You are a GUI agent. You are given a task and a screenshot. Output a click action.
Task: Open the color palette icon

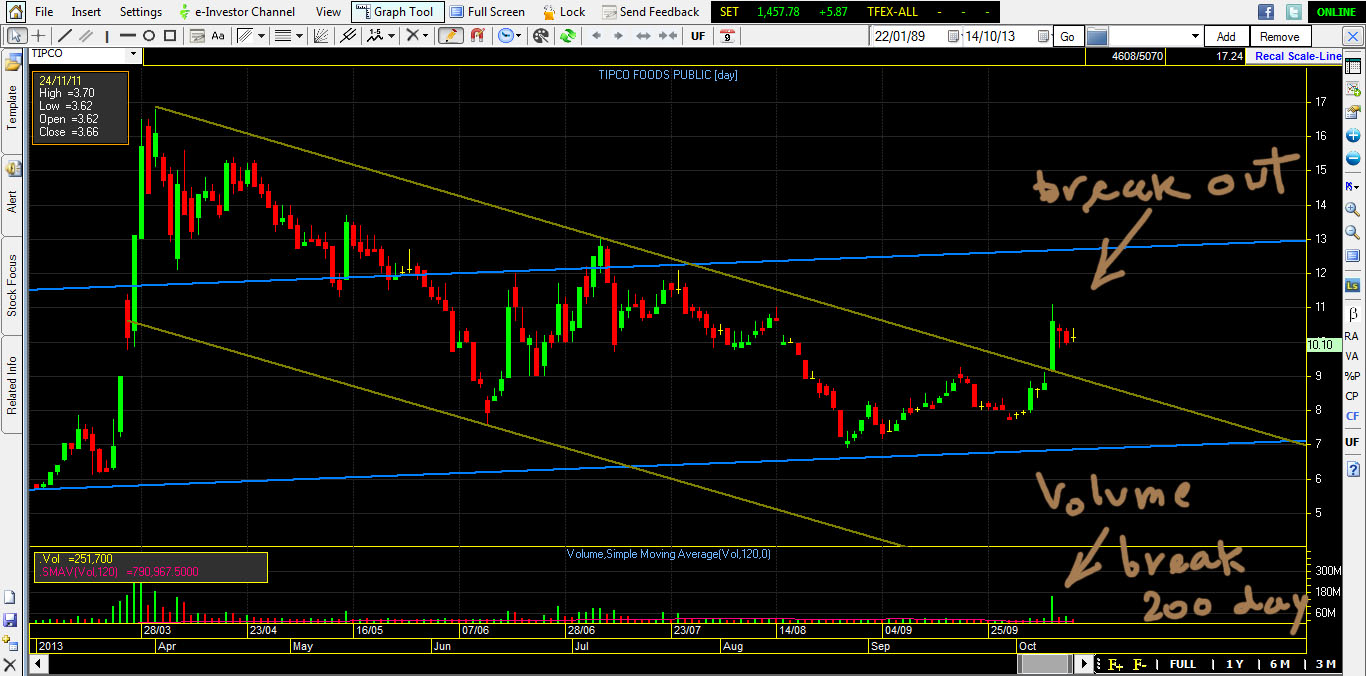click(541, 35)
